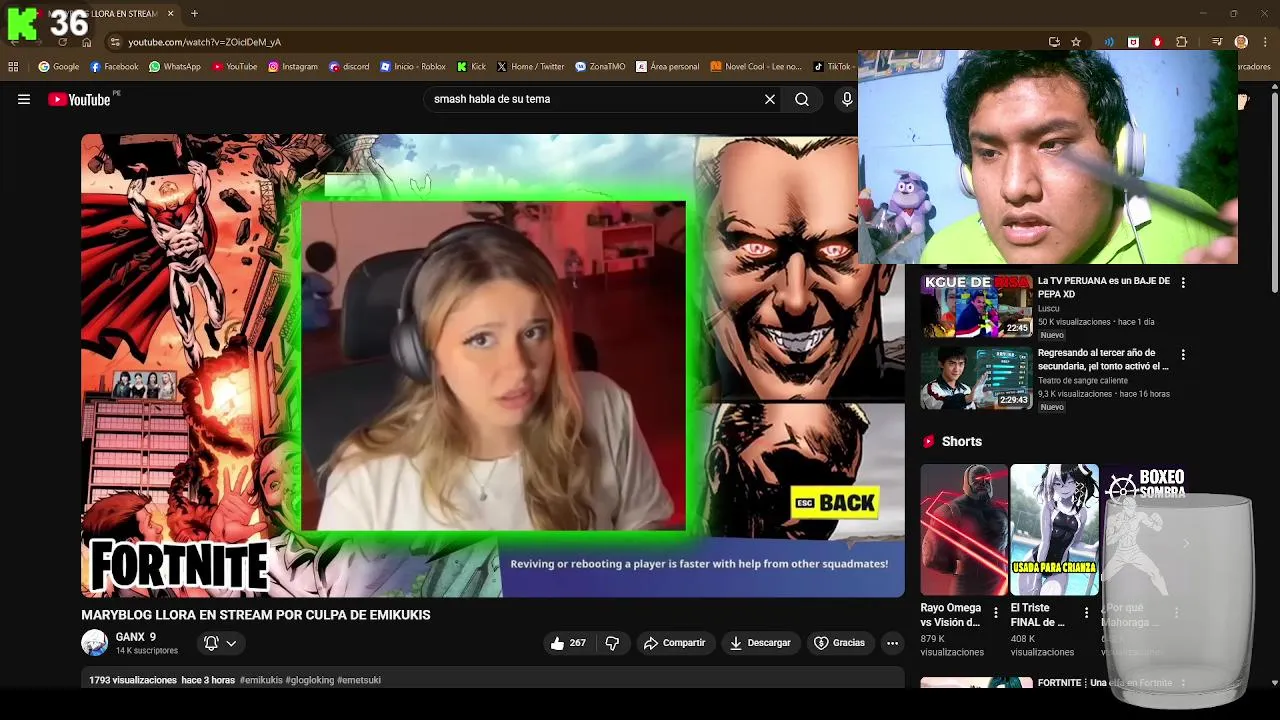View site information icon beside the URL

(x=116, y=42)
